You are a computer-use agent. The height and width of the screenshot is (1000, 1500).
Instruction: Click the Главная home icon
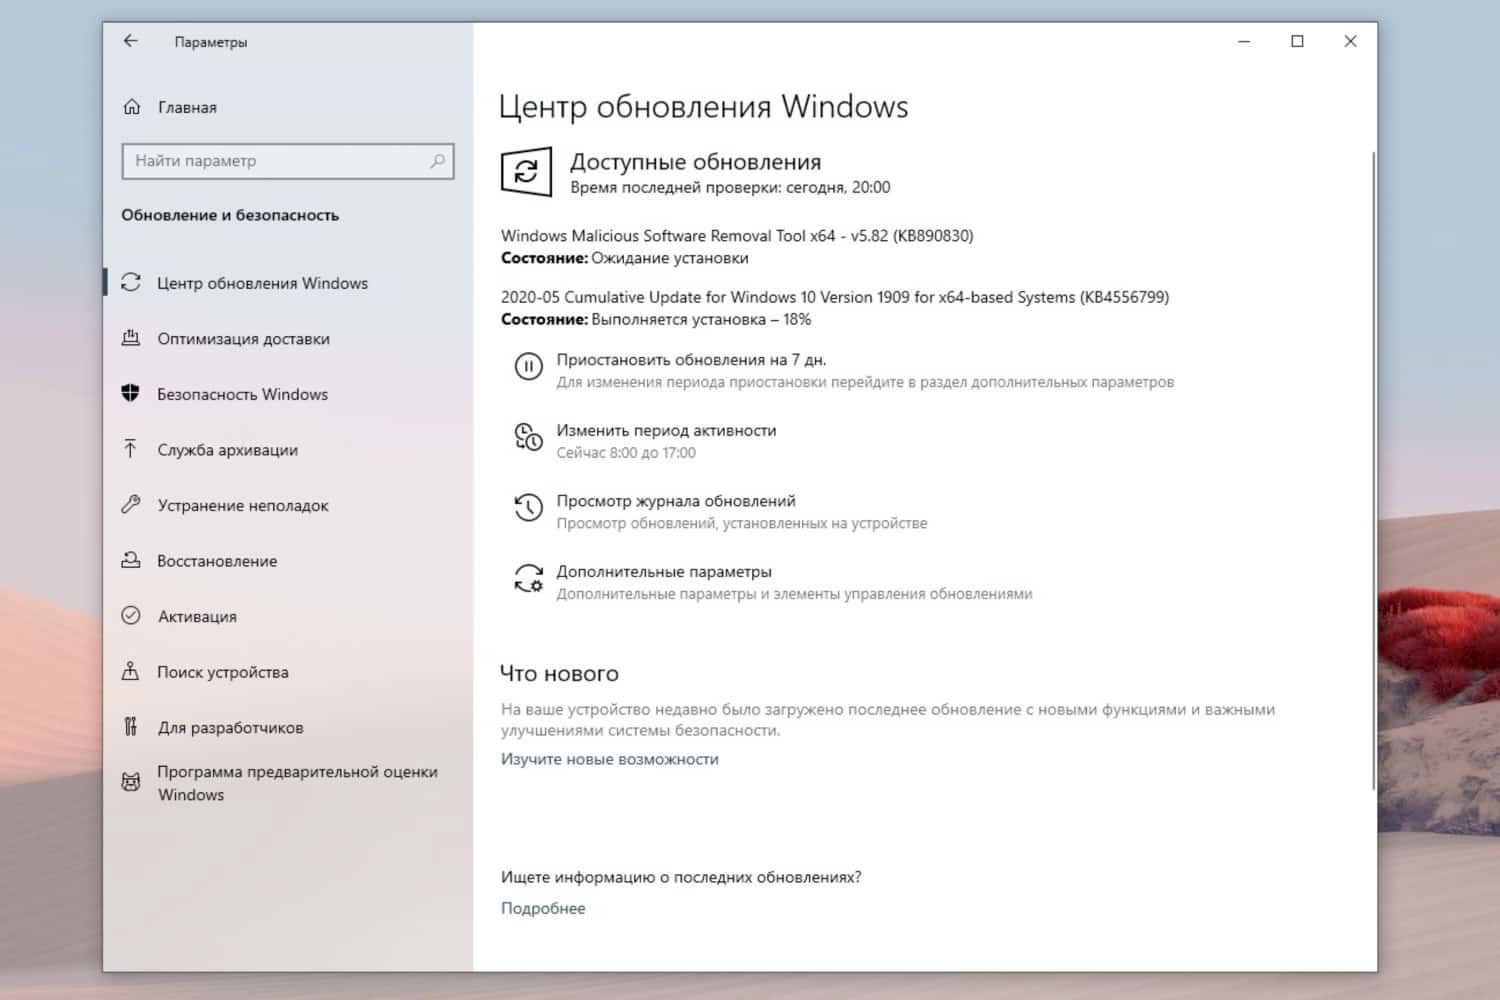click(131, 107)
